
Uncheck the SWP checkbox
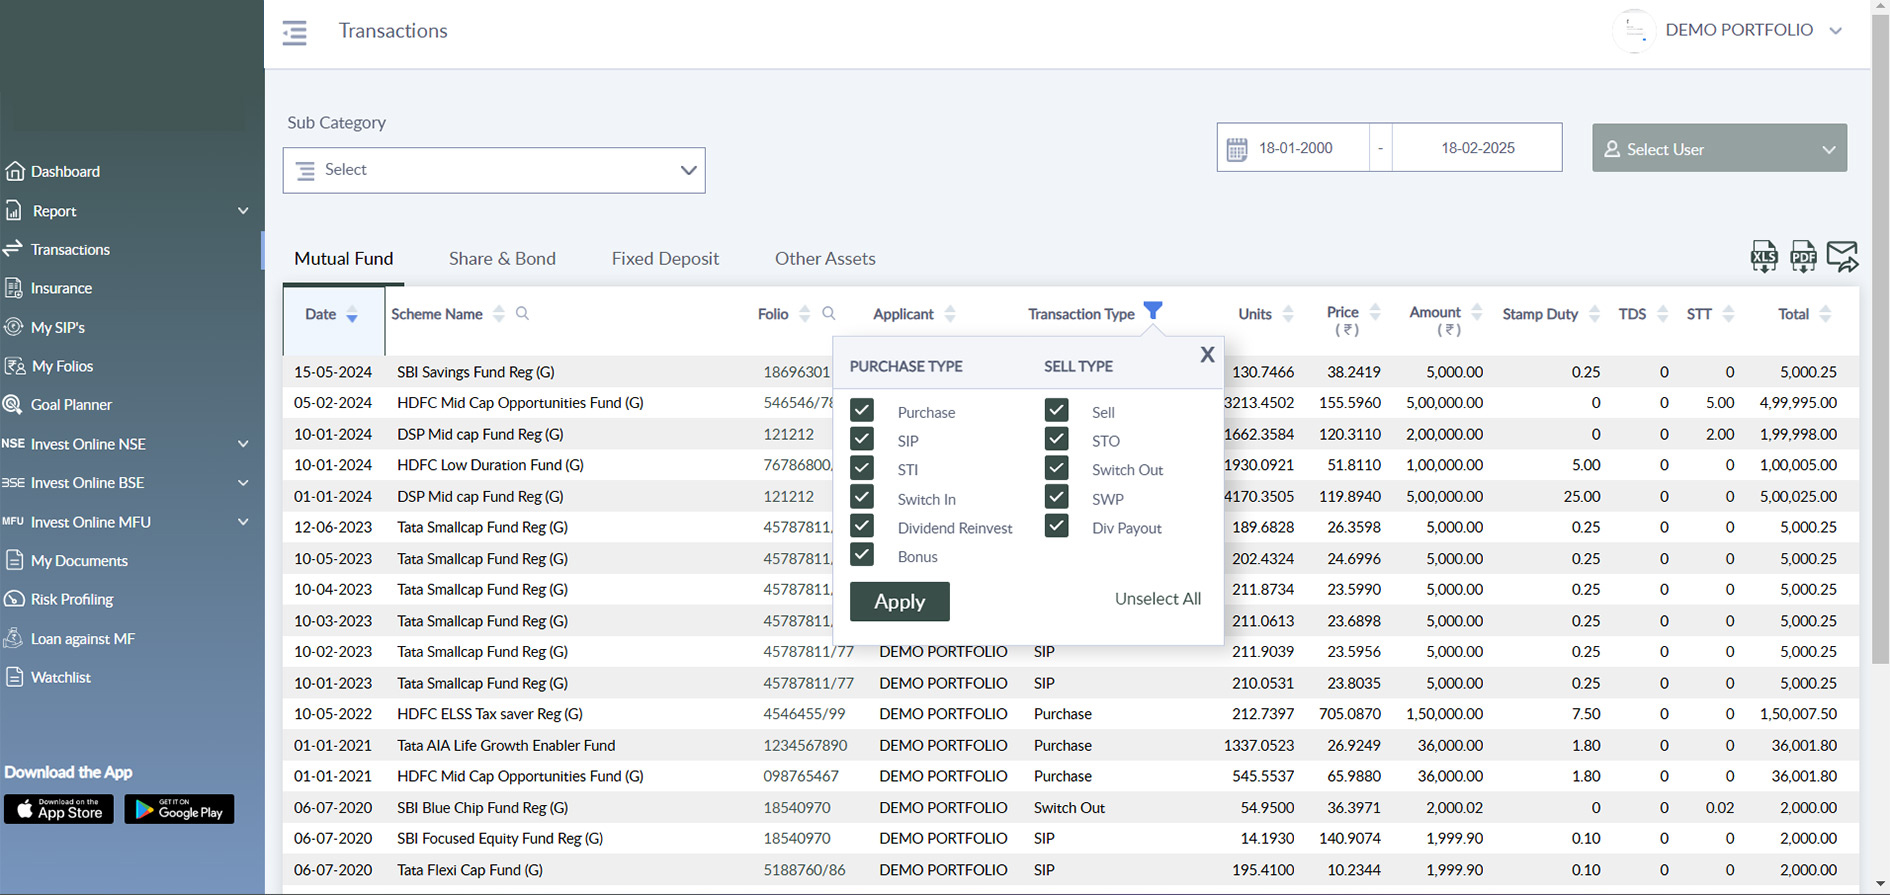click(x=1057, y=497)
